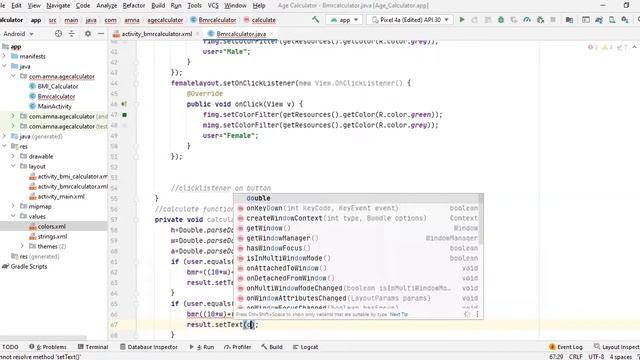This screenshot has height=360, width=640.
Task: Expand the manifests folder
Action: 4,56
